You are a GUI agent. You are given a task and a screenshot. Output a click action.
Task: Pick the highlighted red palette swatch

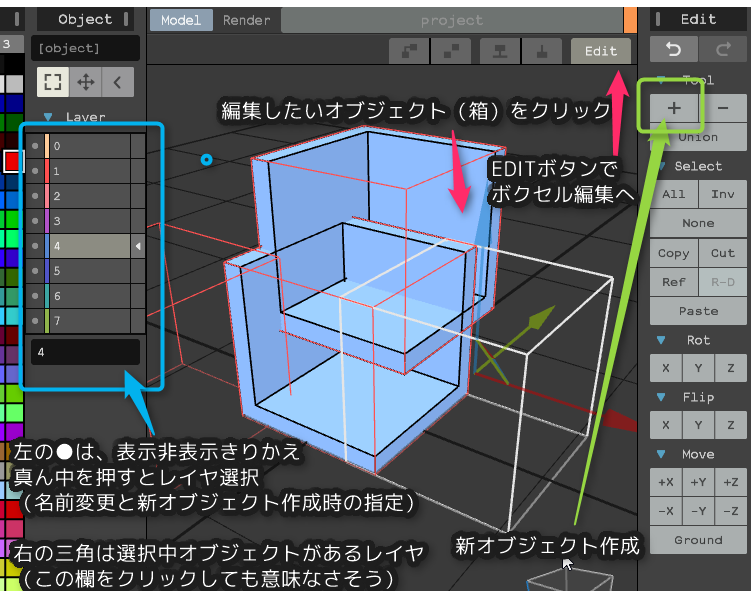coord(13,161)
